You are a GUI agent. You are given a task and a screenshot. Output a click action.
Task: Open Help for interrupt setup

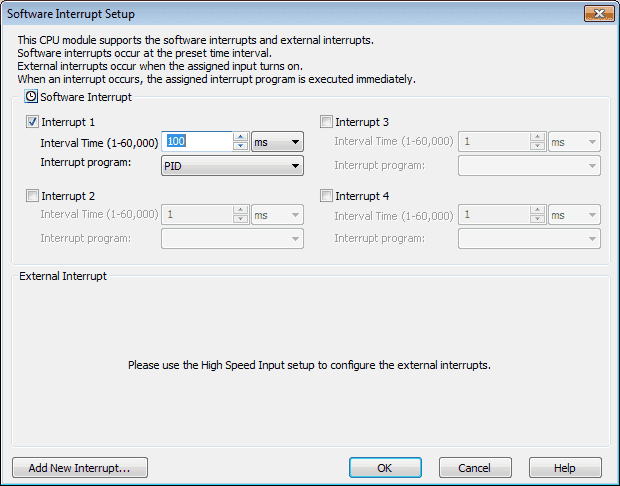coord(565,468)
